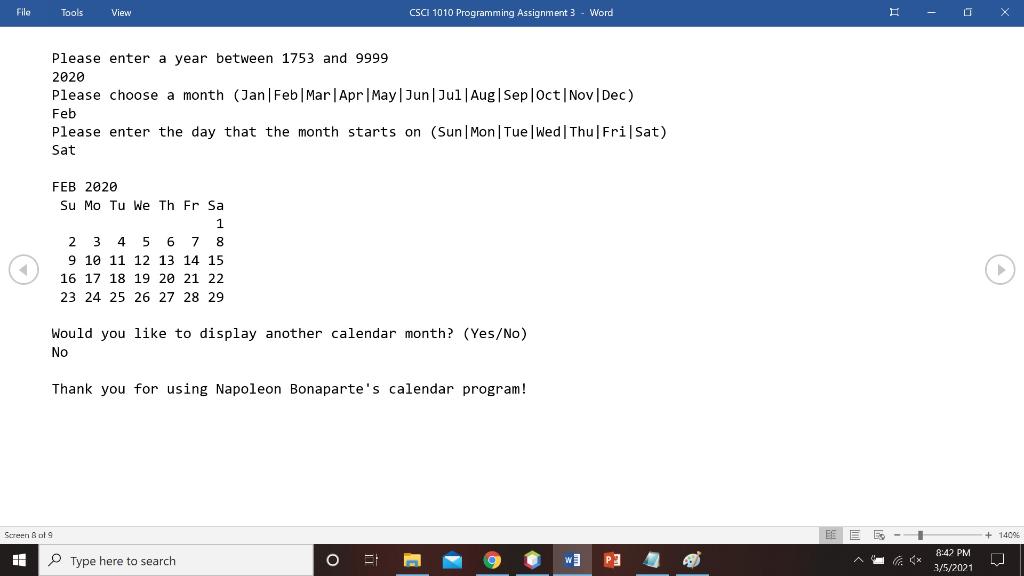Click the zoom out minus icon

[x=897, y=535]
